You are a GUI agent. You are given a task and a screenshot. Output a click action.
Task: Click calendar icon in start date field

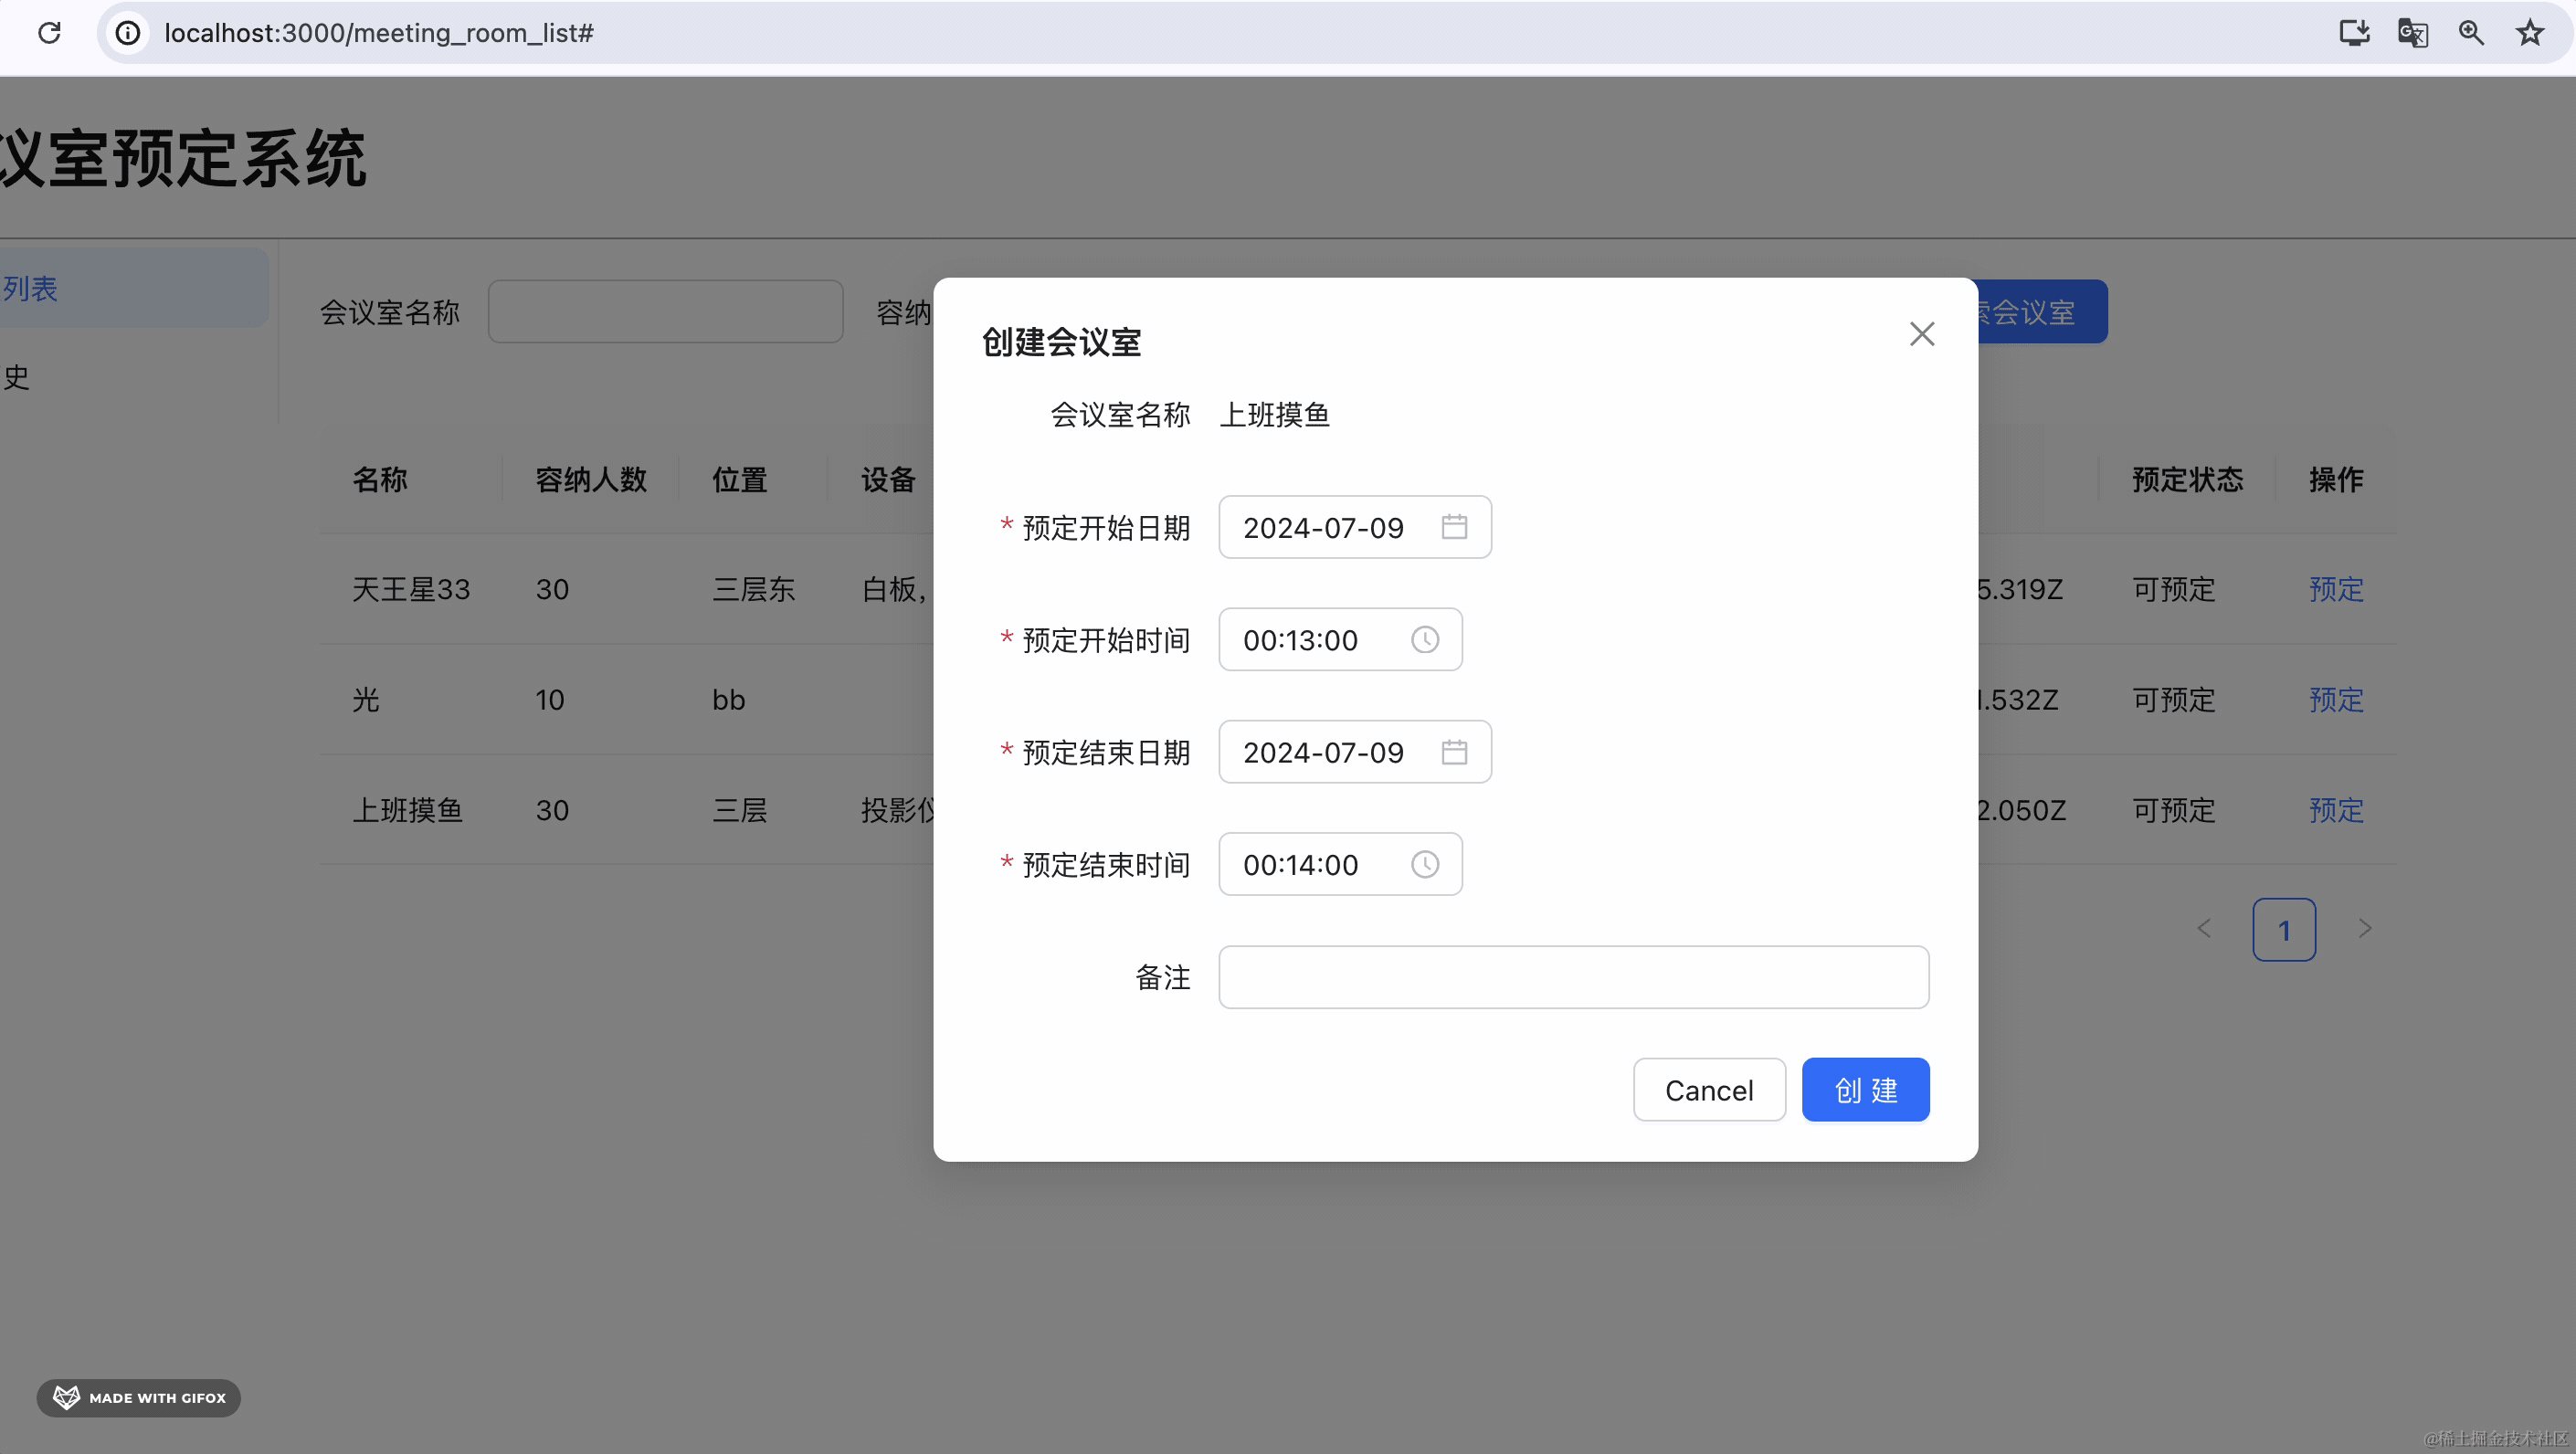[1454, 527]
